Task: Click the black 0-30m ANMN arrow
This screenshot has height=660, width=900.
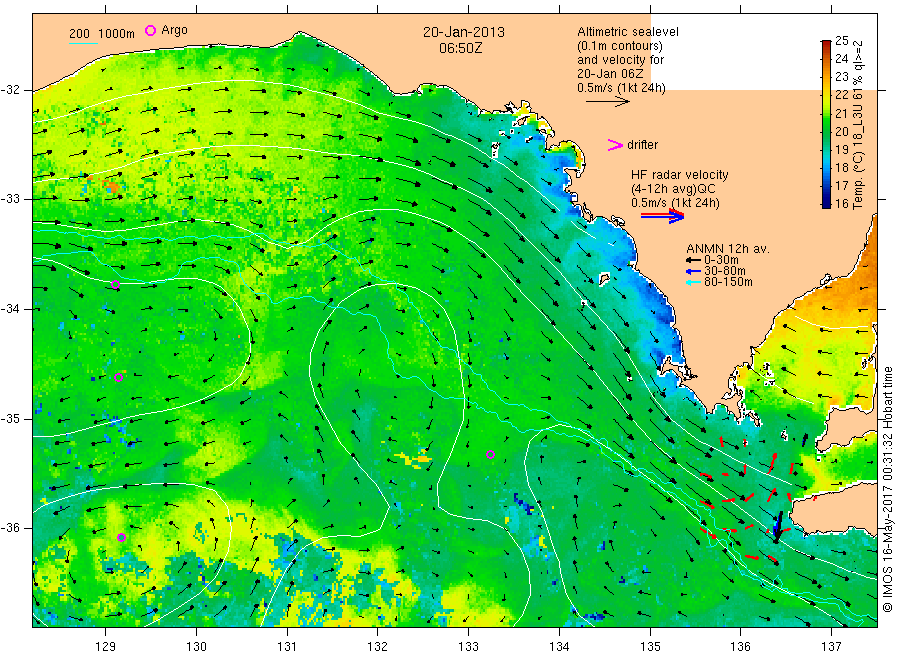Action: (693, 260)
